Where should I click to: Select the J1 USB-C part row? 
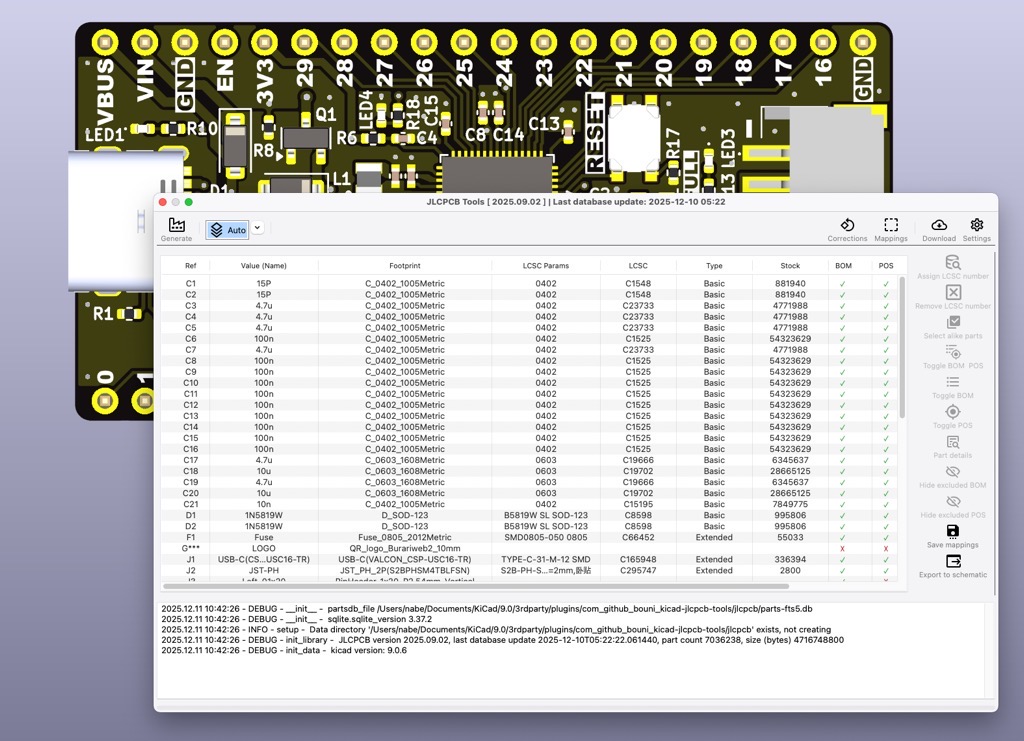[405, 559]
